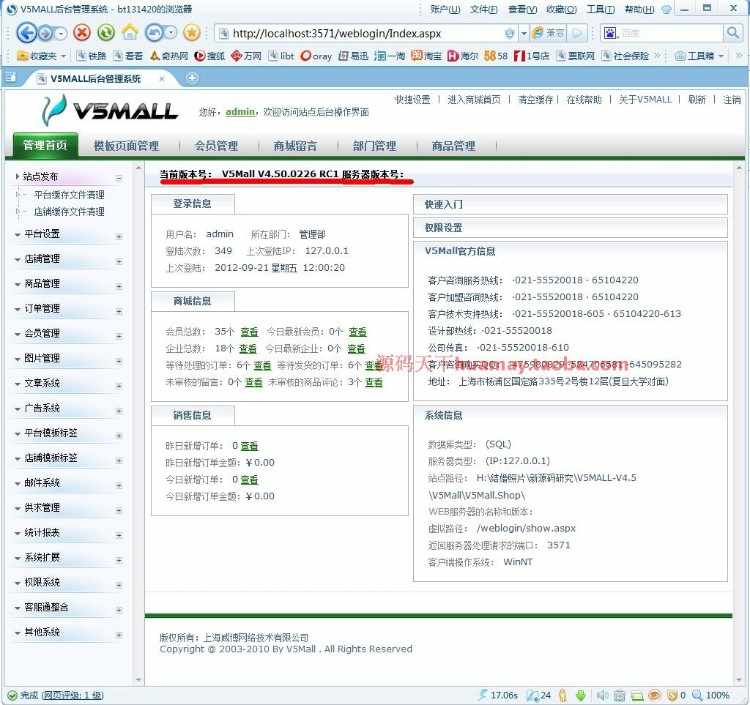Open the 工具(T) browser menu
750x705 pixels.
tap(600, 9)
